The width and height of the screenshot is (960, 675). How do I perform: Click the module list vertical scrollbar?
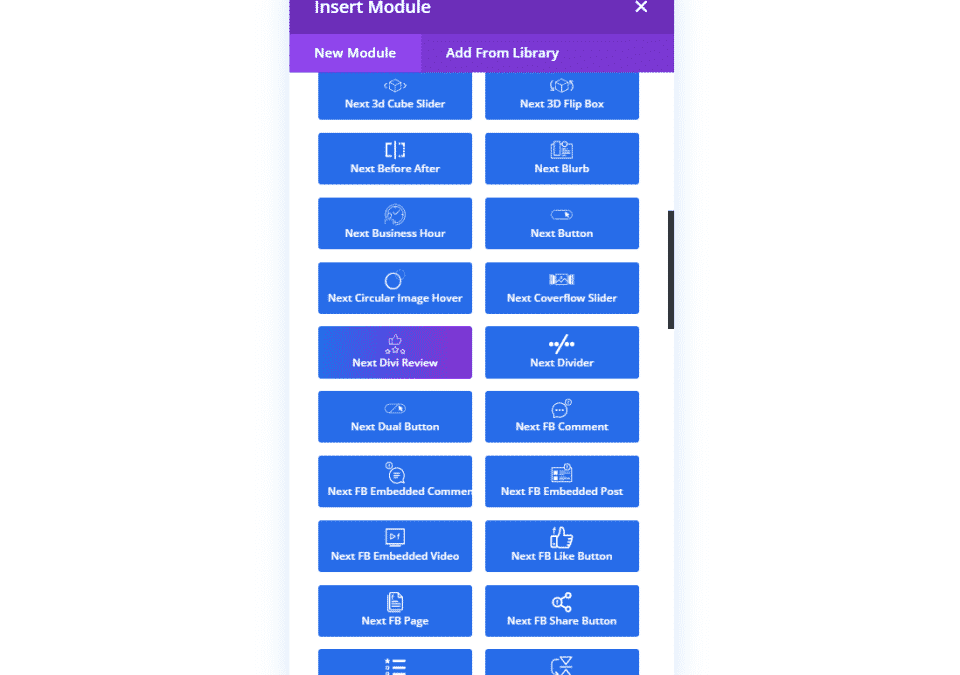671,270
